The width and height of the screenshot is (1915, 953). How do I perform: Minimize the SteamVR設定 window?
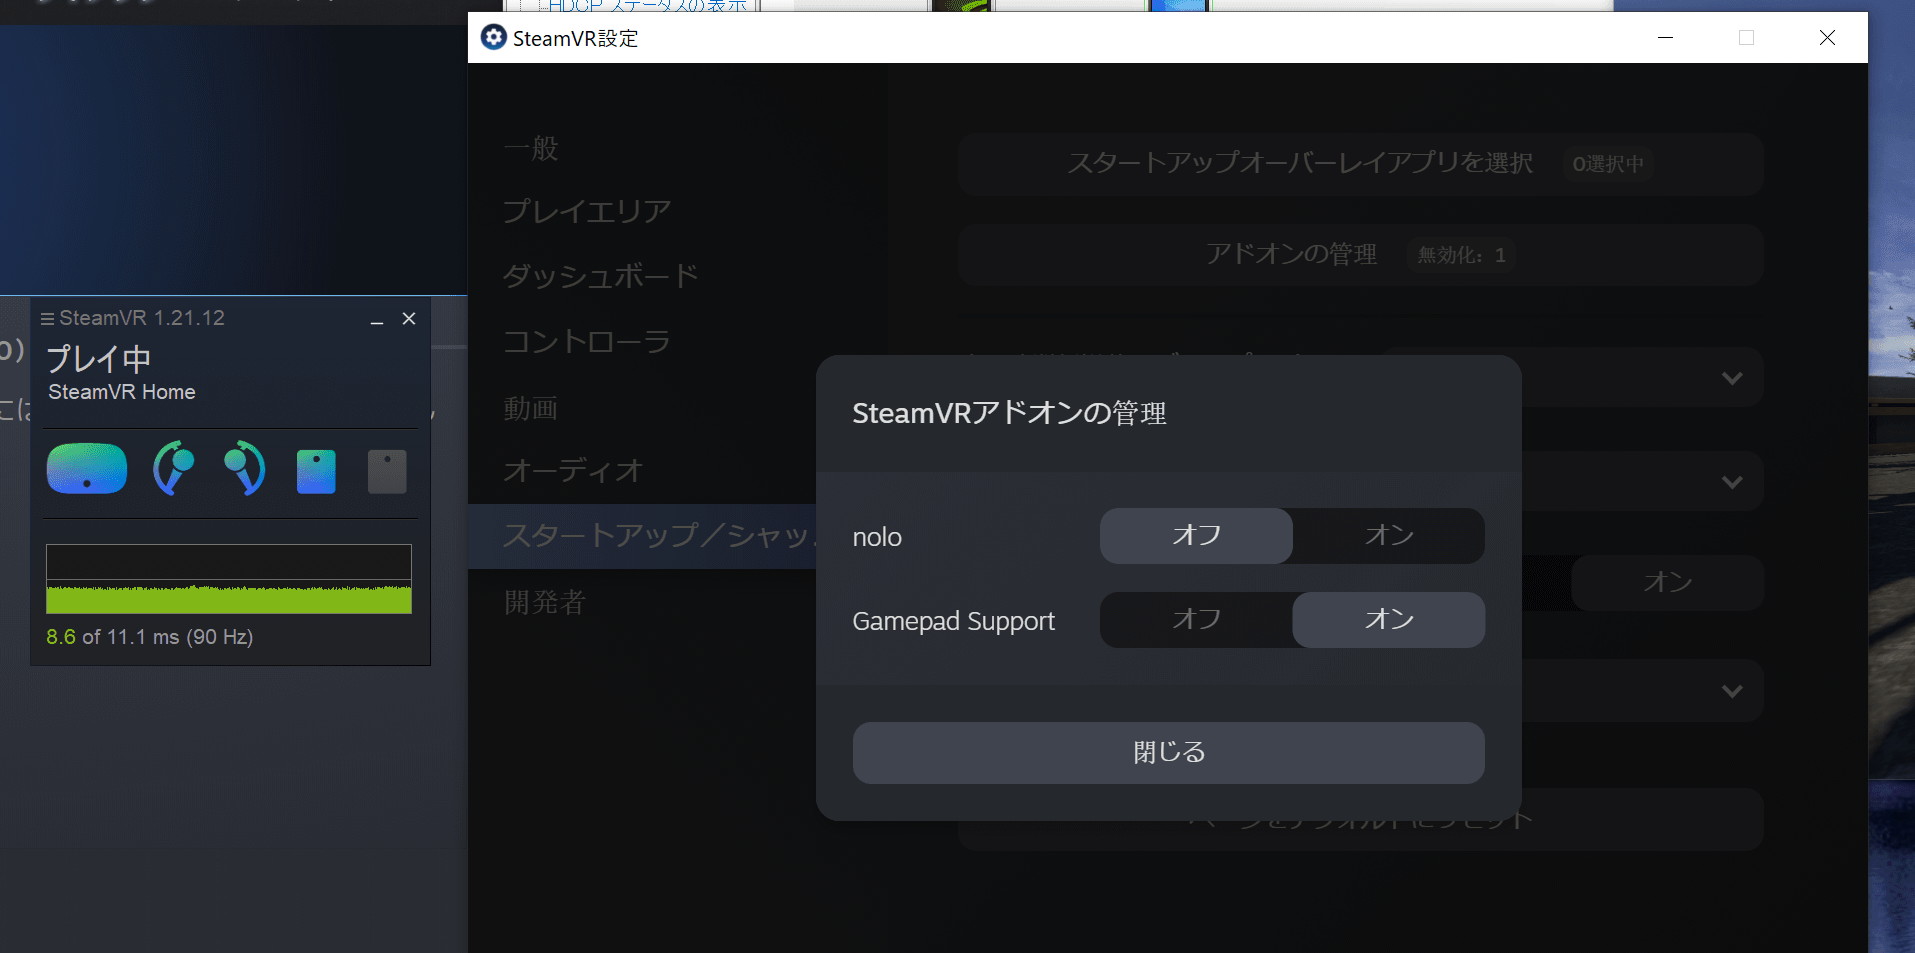pyautogui.click(x=1666, y=38)
